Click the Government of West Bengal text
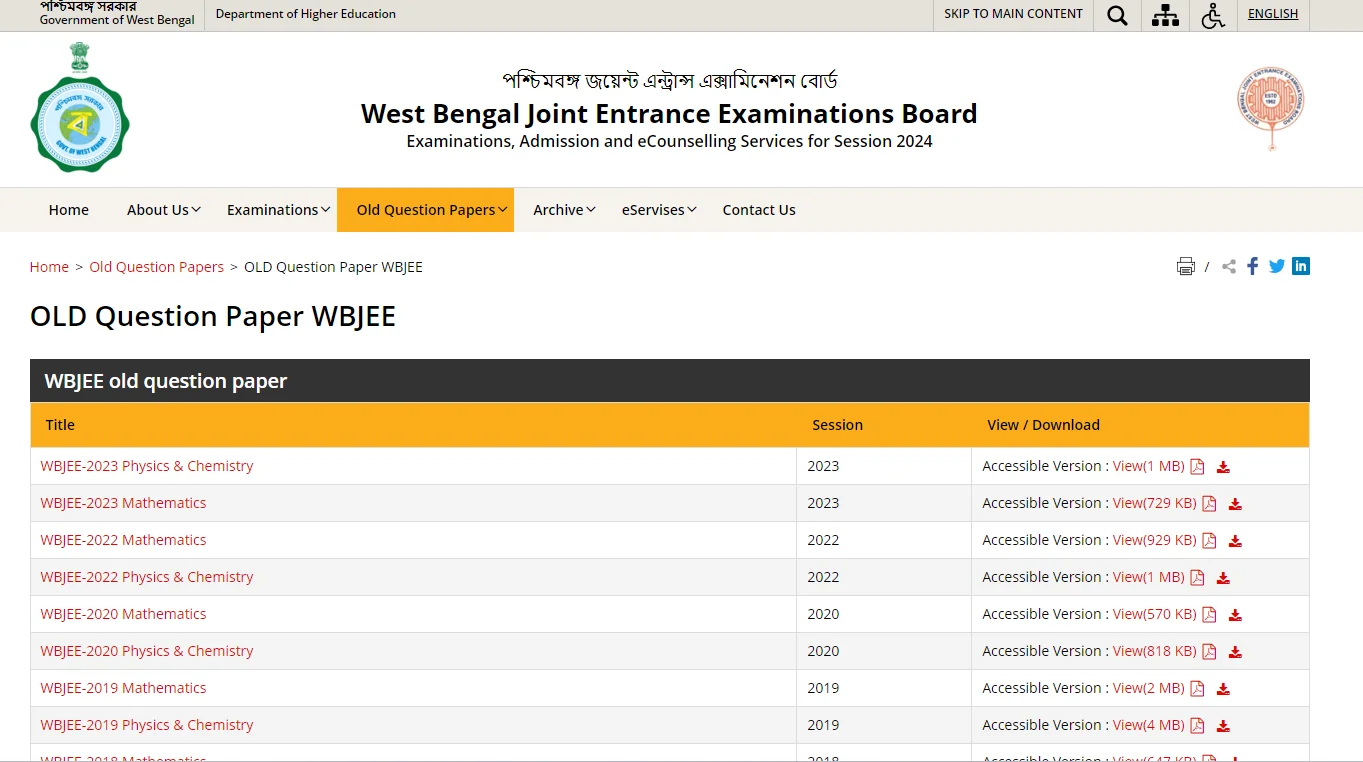Viewport: 1363px width, 762px height. click(117, 20)
